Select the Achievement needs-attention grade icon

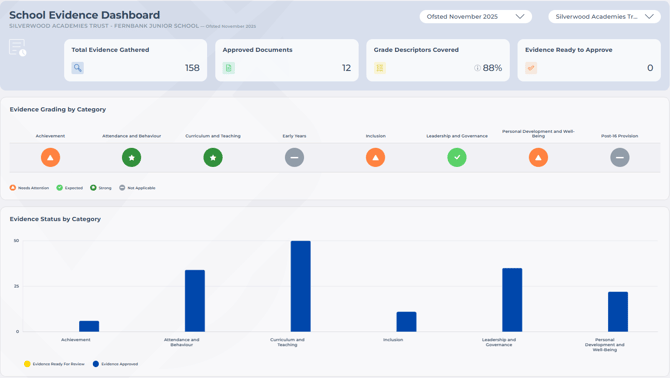pyautogui.click(x=50, y=158)
